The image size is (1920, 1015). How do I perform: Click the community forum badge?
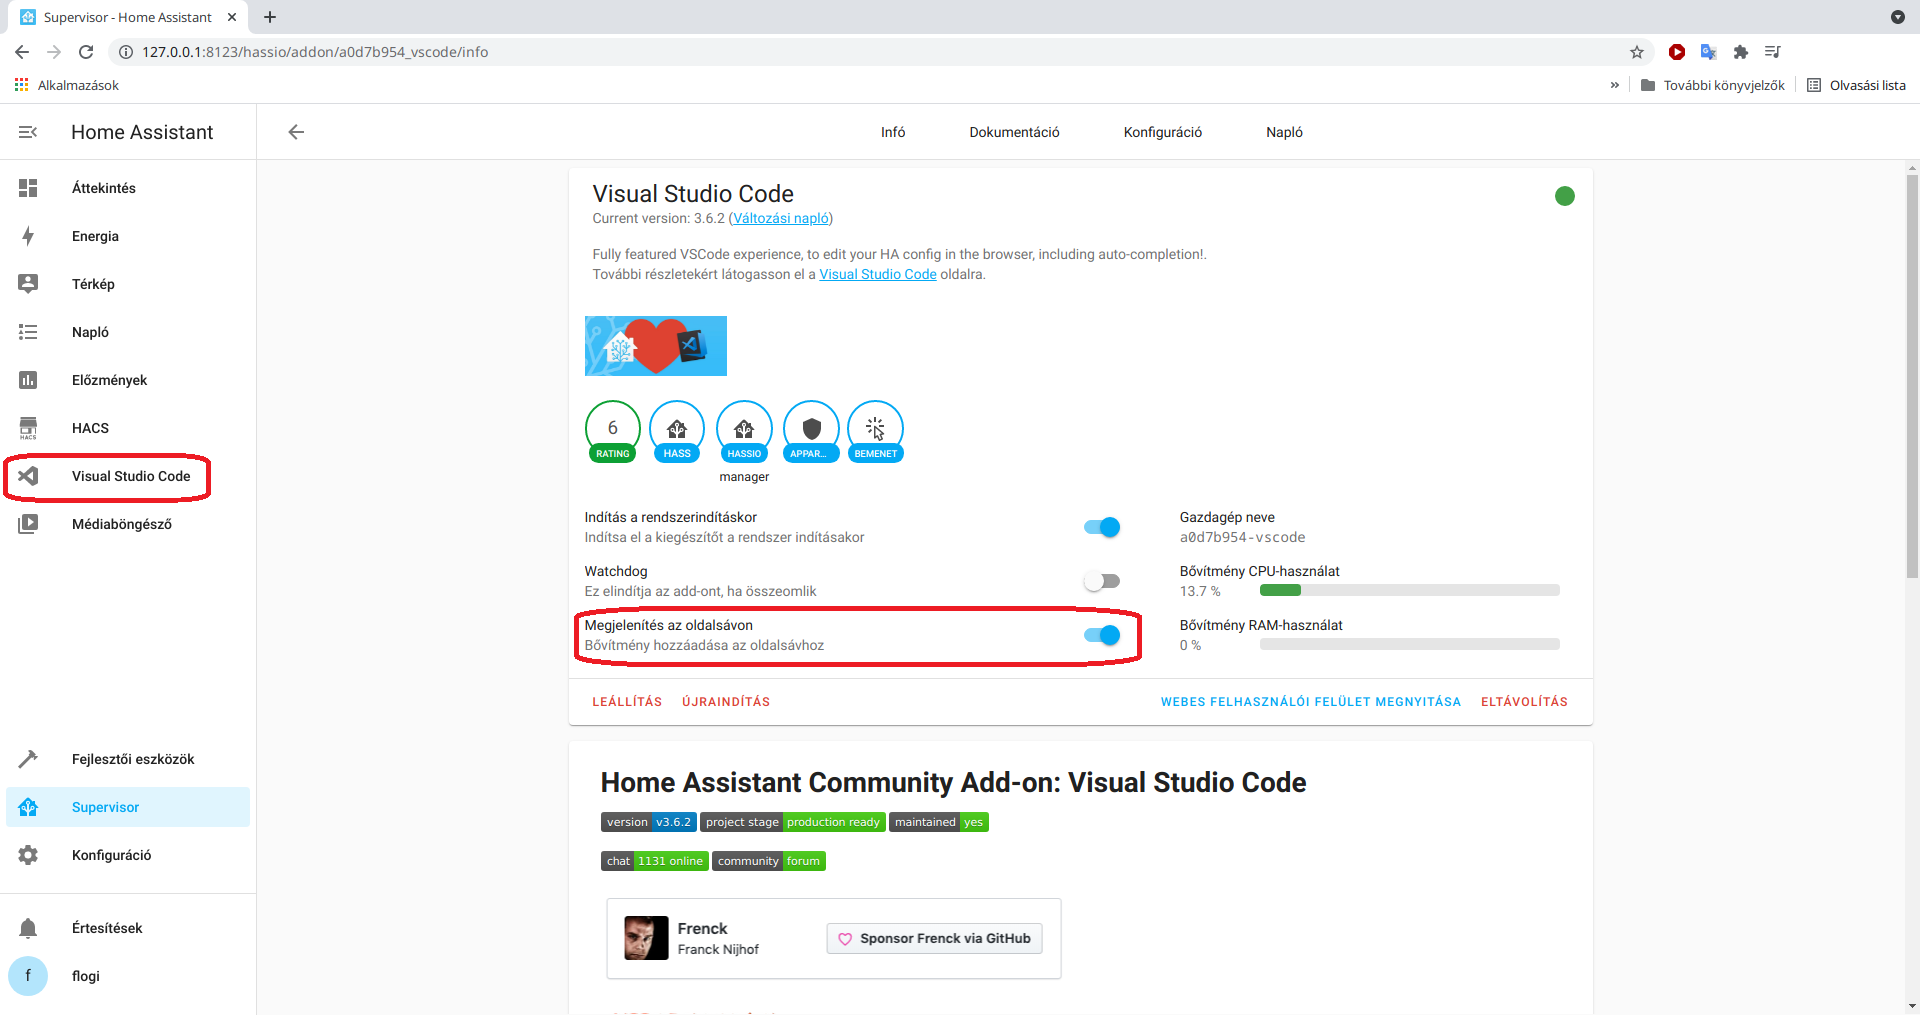(x=769, y=861)
